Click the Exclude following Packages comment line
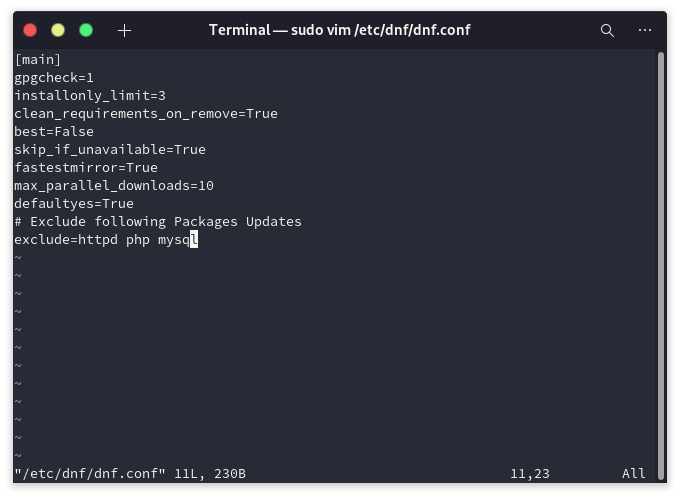This screenshot has width=680, height=498. click(158, 221)
